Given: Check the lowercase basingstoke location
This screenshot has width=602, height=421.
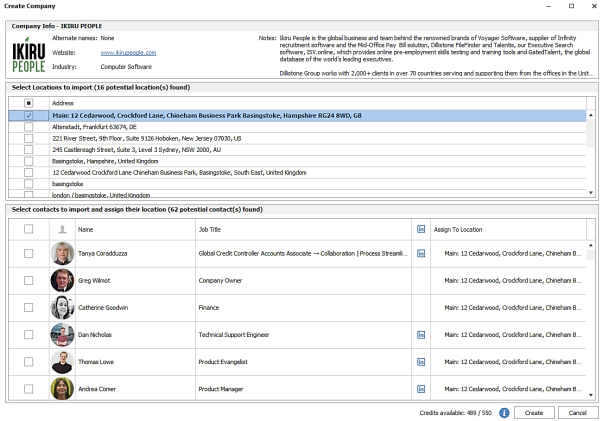Looking at the screenshot, I should [x=28, y=184].
